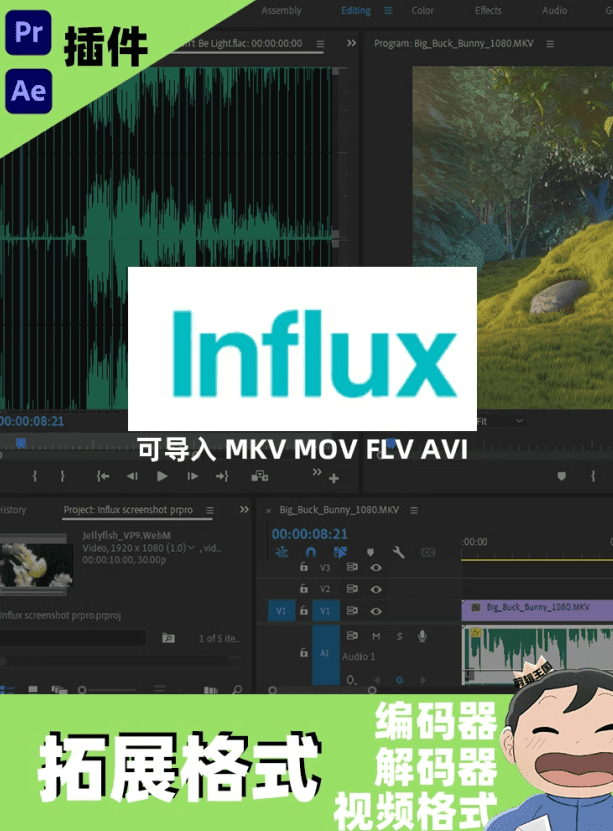Viewport: 613px width, 831px height.
Task: Toggle Linked Selection in timeline
Action: (340, 552)
